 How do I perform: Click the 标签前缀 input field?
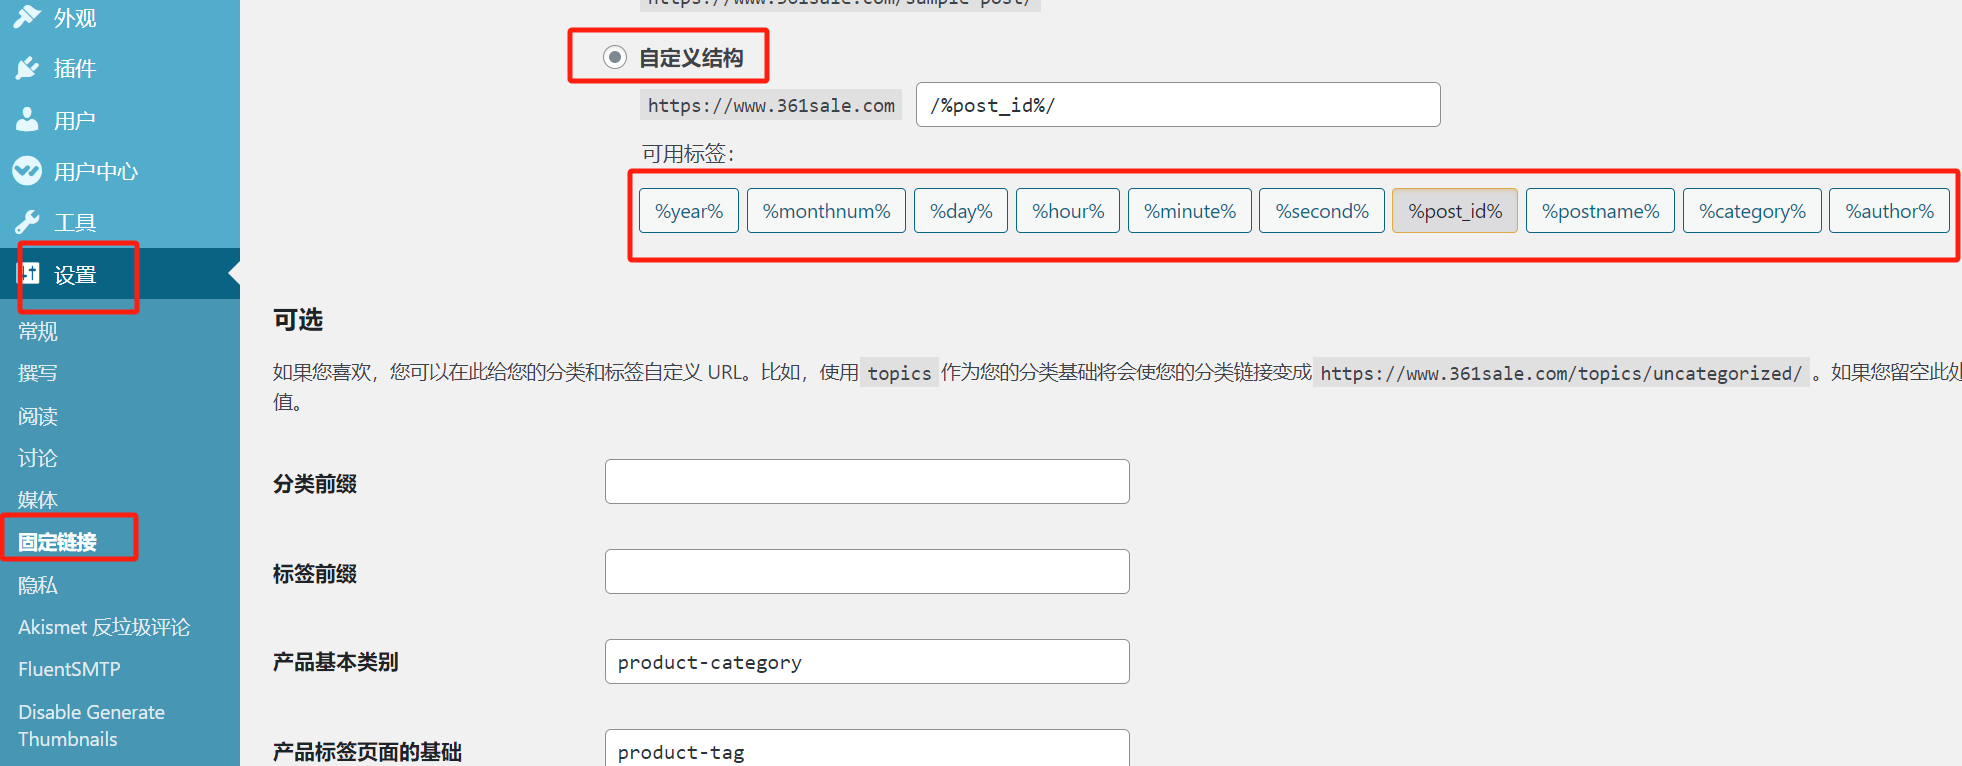click(867, 571)
